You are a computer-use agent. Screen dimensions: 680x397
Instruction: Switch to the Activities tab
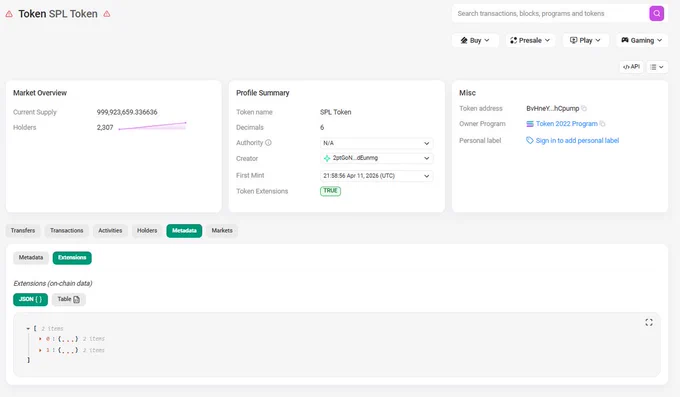(110, 231)
